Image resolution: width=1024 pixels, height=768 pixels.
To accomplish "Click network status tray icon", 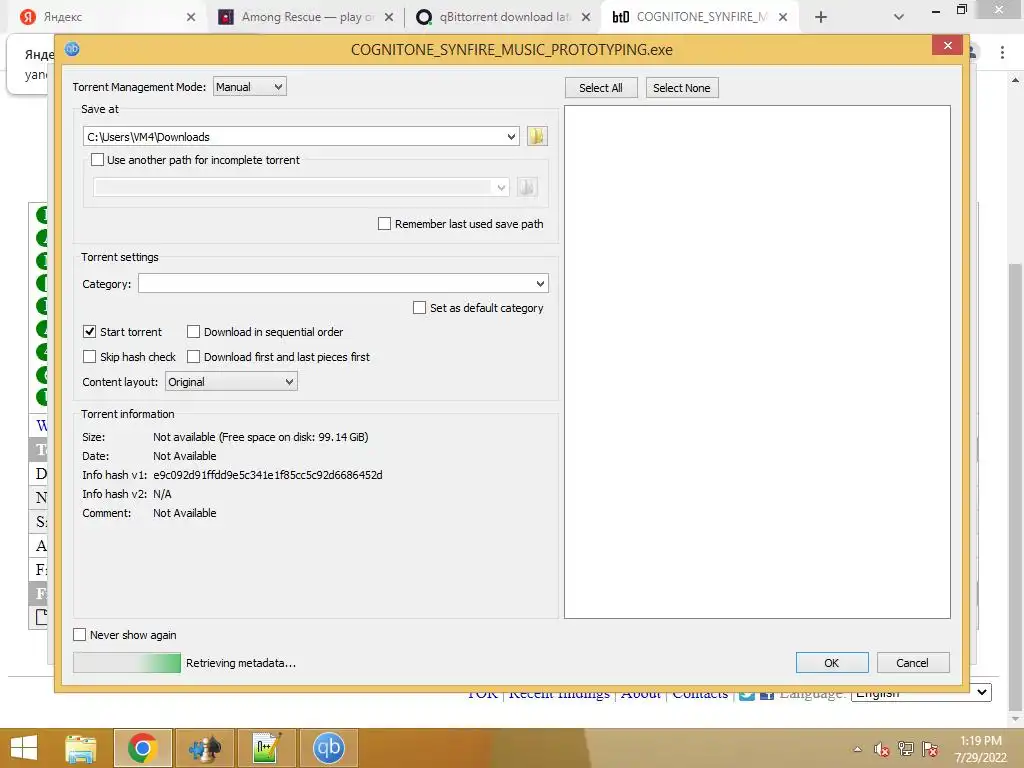I will 906,749.
